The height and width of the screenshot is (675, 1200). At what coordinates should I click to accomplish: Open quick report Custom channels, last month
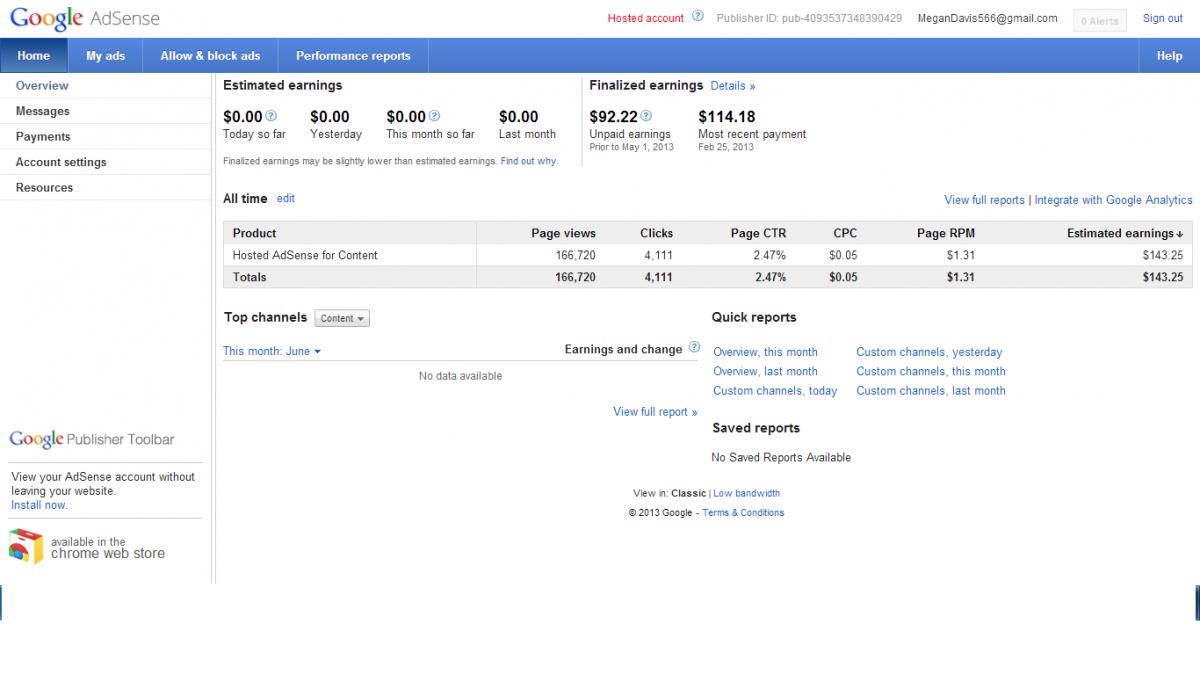click(931, 391)
